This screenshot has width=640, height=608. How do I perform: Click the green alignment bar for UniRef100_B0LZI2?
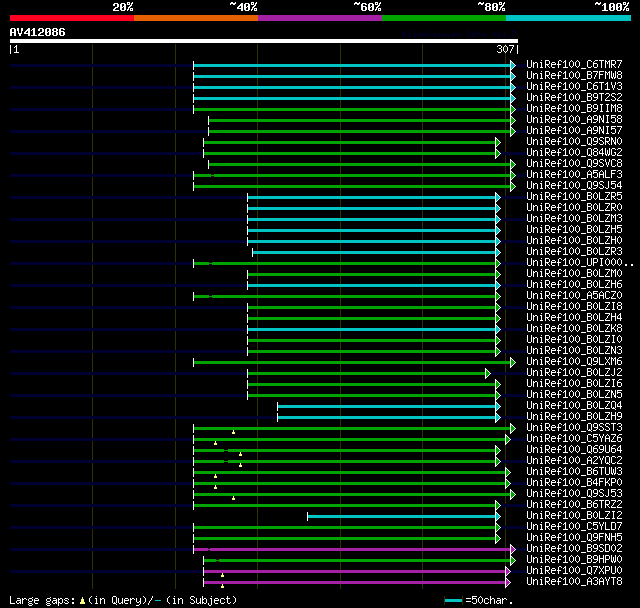click(402, 515)
